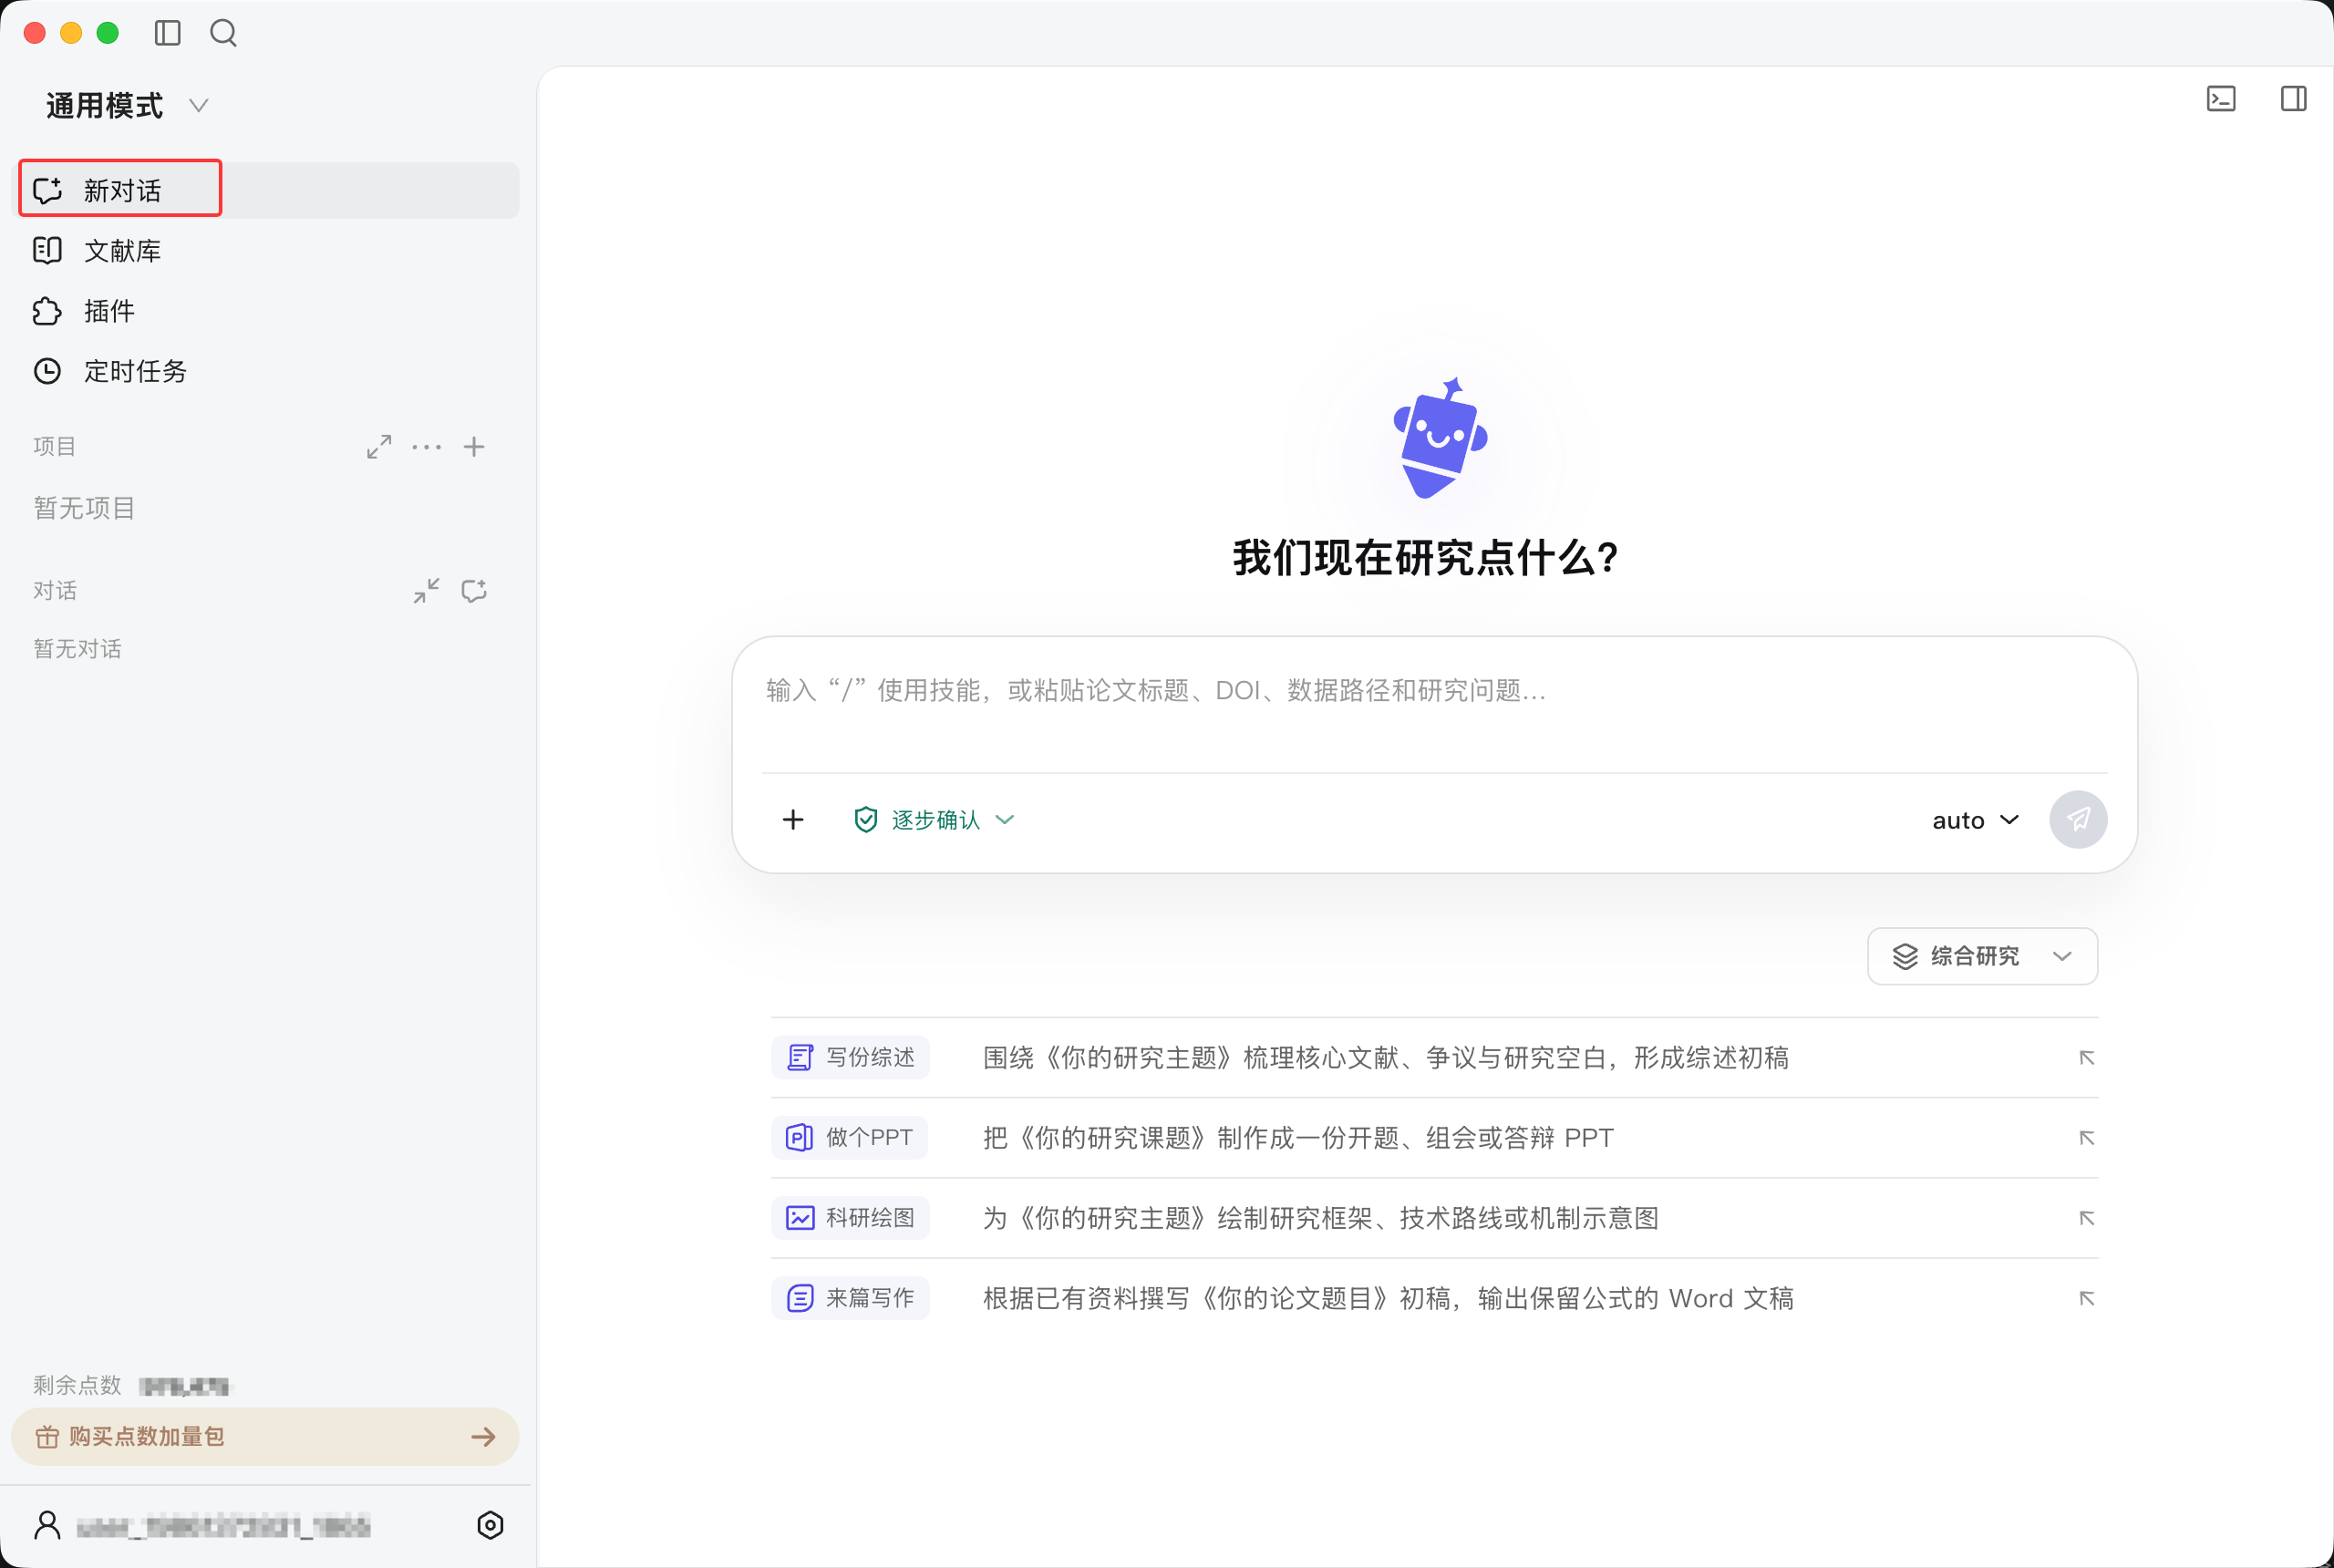Open the 插件 plugins page
This screenshot has height=1568, width=2334.
click(x=265, y=311)
